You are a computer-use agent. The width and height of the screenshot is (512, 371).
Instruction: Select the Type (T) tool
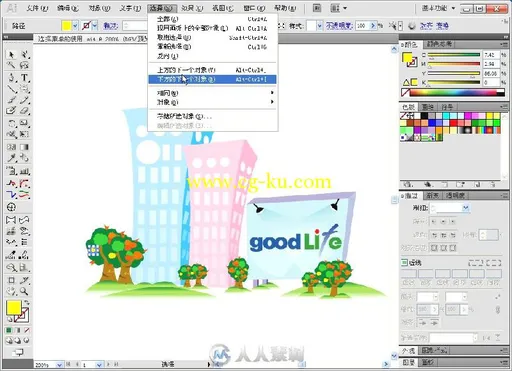pos(24,78)
